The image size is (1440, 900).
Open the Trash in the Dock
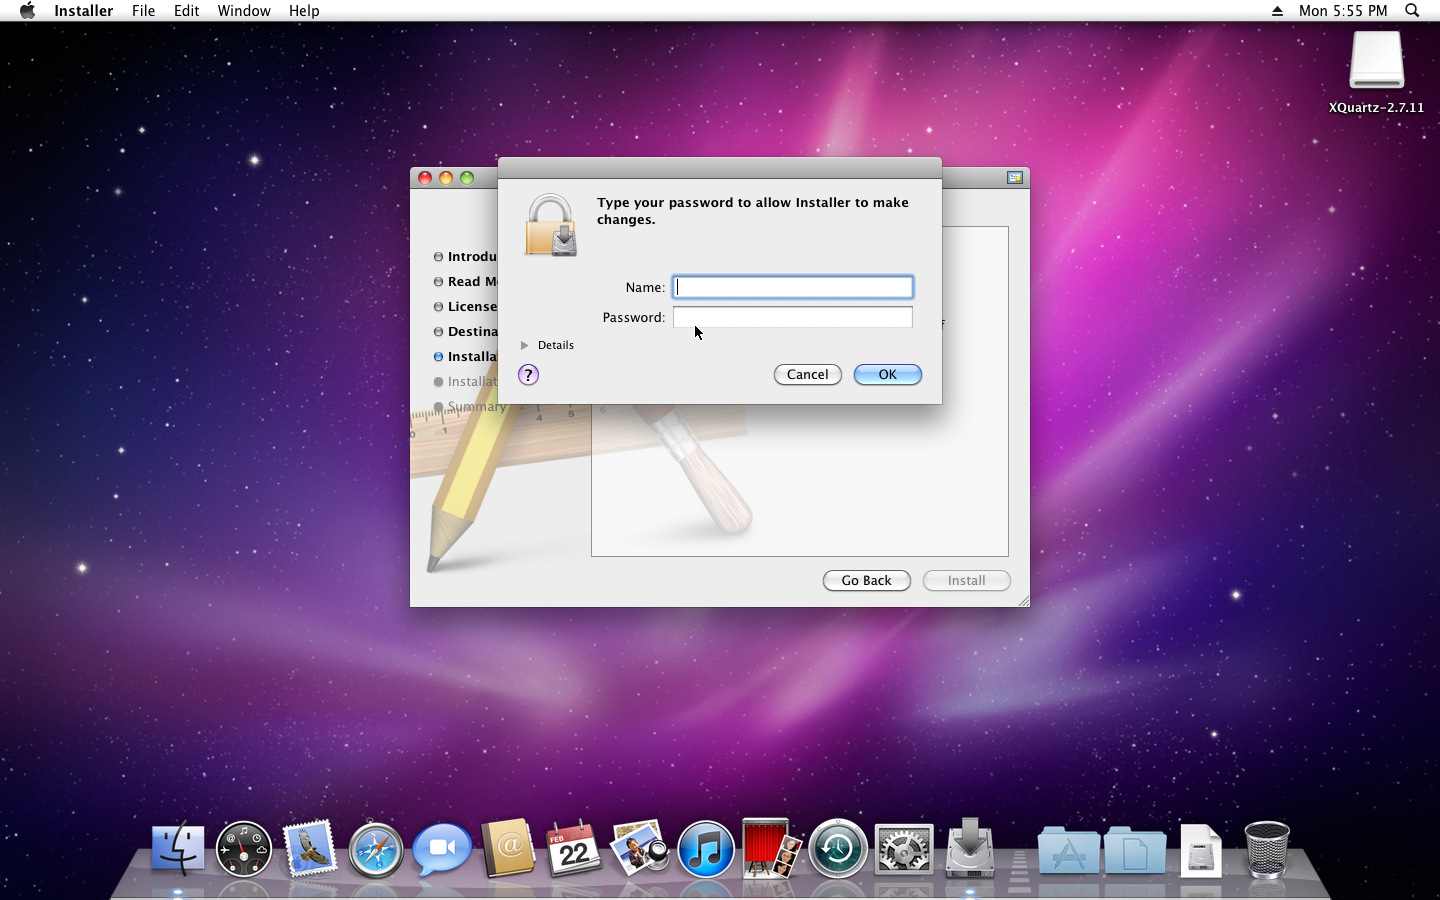click(x=1266, y=850)
